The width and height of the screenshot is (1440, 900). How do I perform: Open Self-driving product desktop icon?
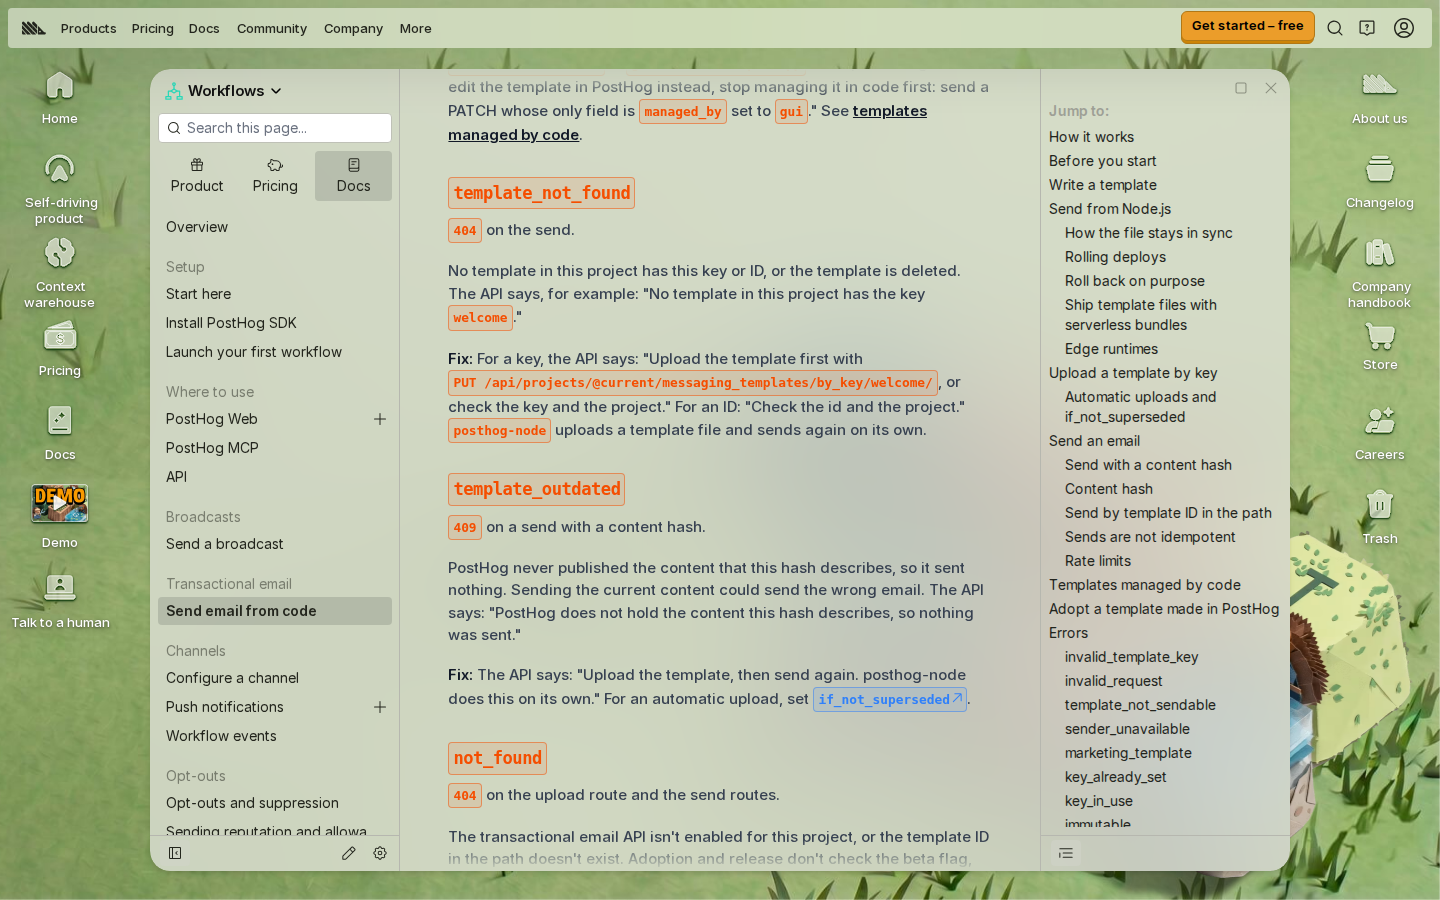coord(60,189)
